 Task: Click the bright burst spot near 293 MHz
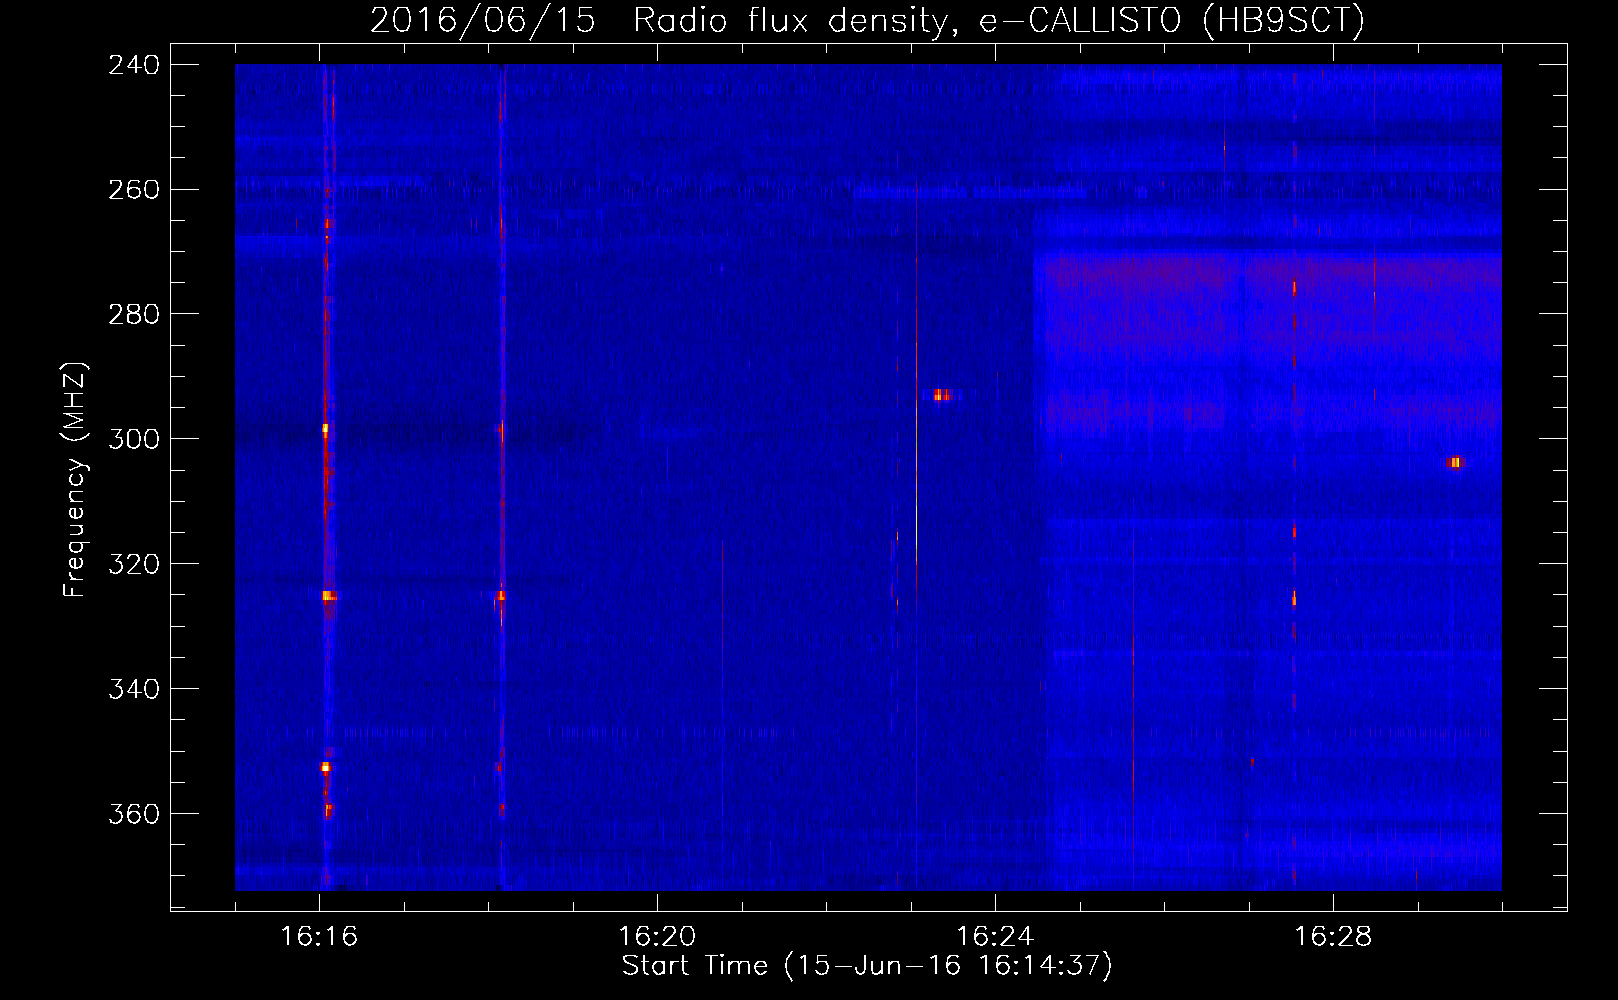942,395
